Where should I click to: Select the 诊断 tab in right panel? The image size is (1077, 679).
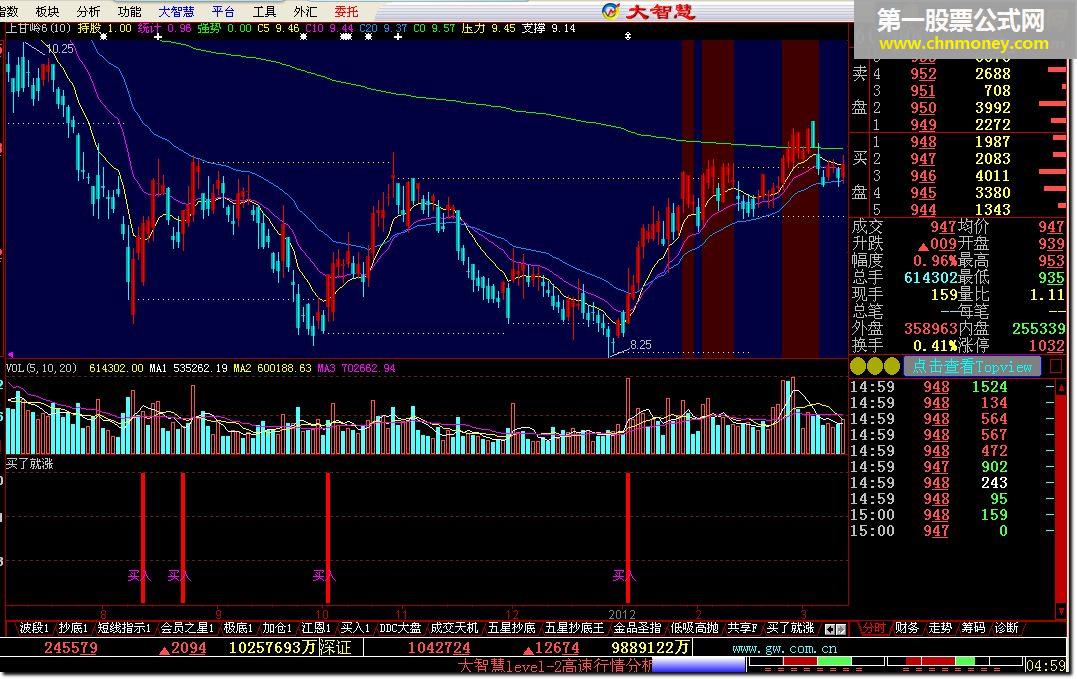coord(1006,628)
